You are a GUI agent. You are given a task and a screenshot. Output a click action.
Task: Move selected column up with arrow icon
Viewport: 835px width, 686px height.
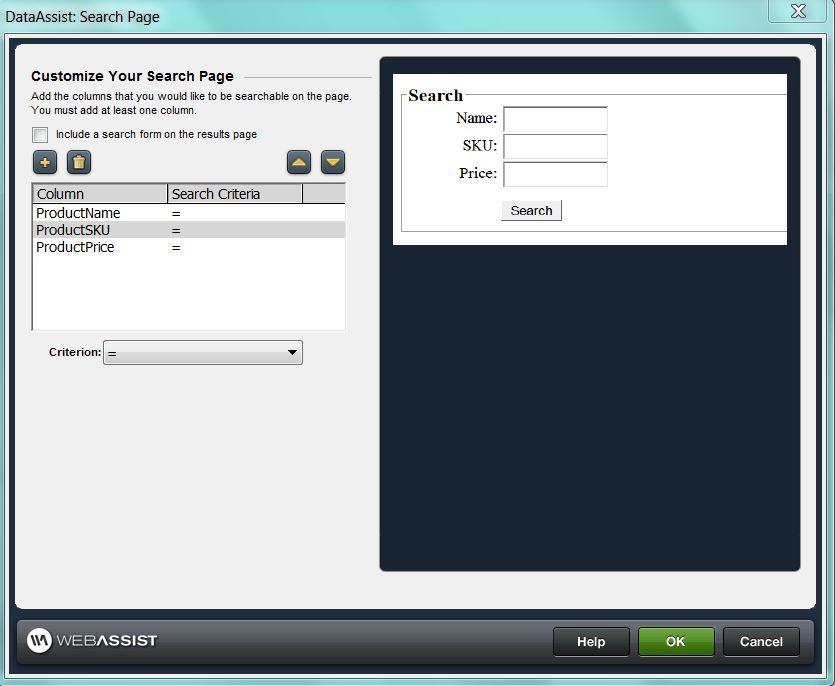pos(299,162)
